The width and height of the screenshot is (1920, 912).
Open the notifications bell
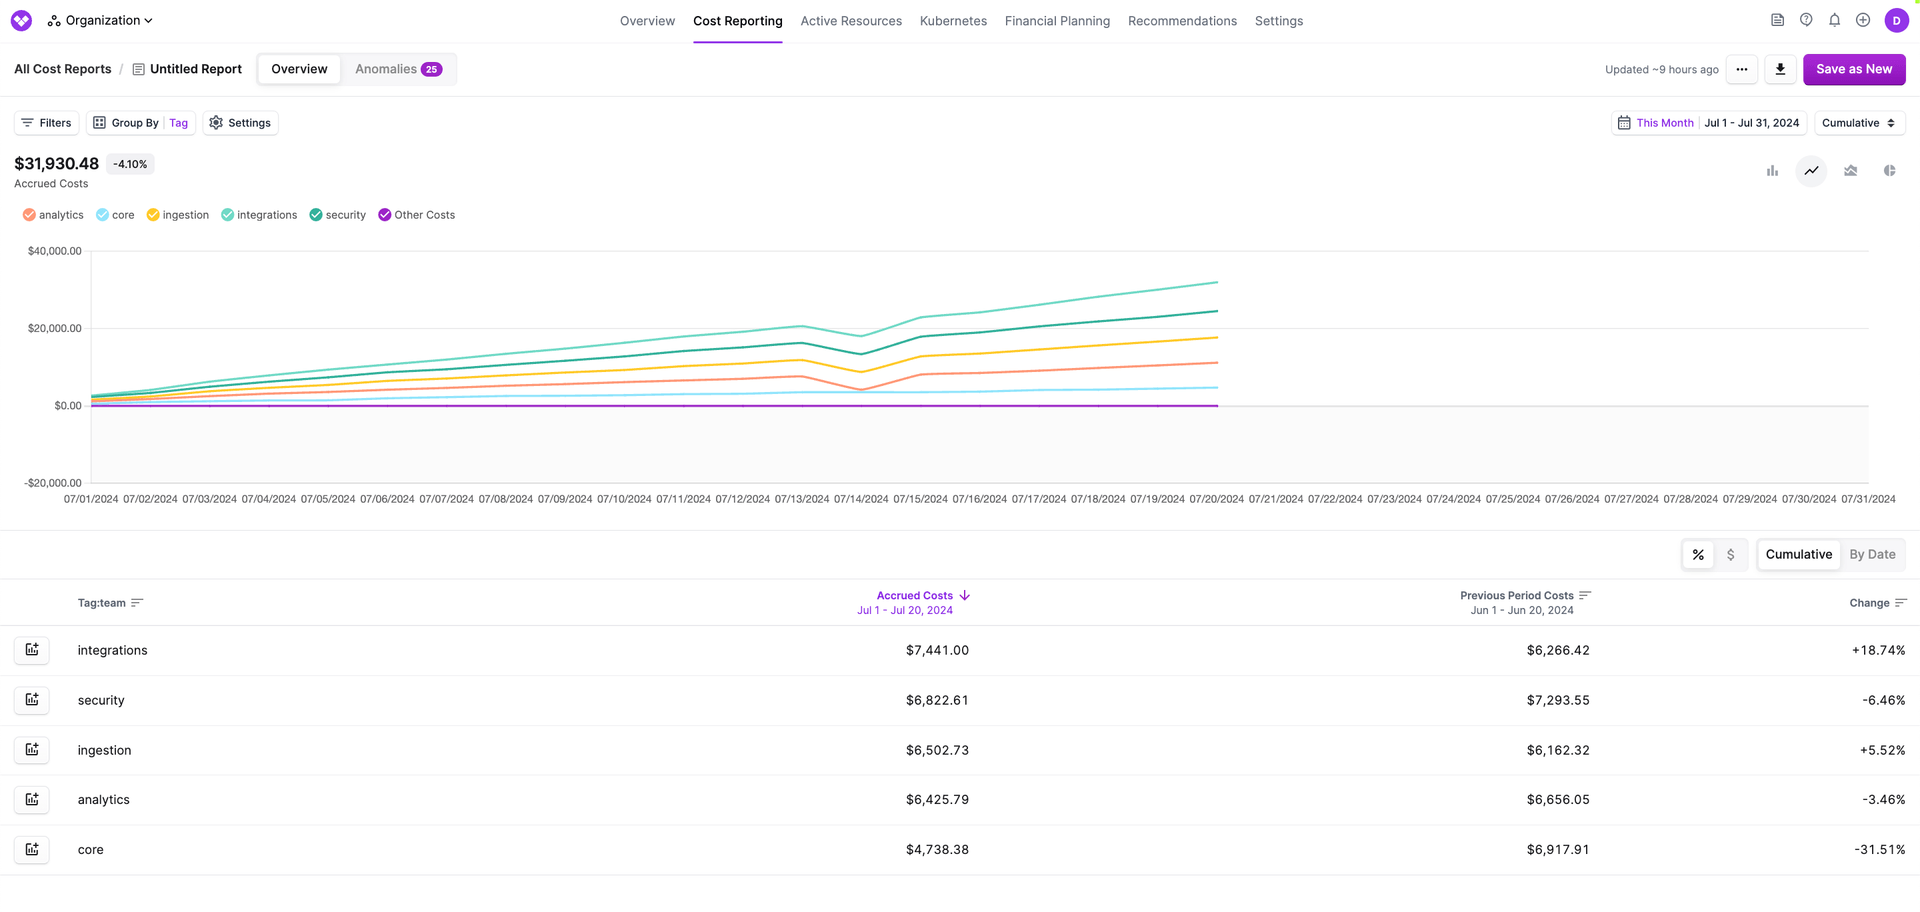1834,20
